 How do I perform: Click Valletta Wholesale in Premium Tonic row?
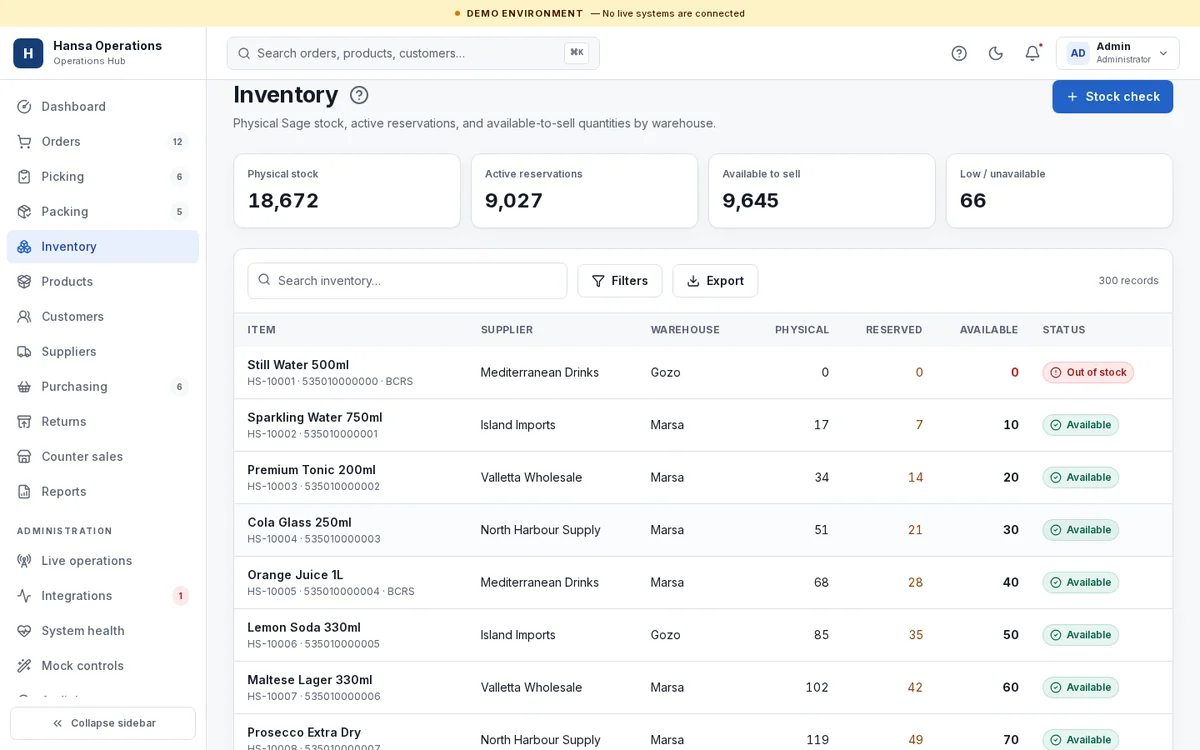(531, 477)
